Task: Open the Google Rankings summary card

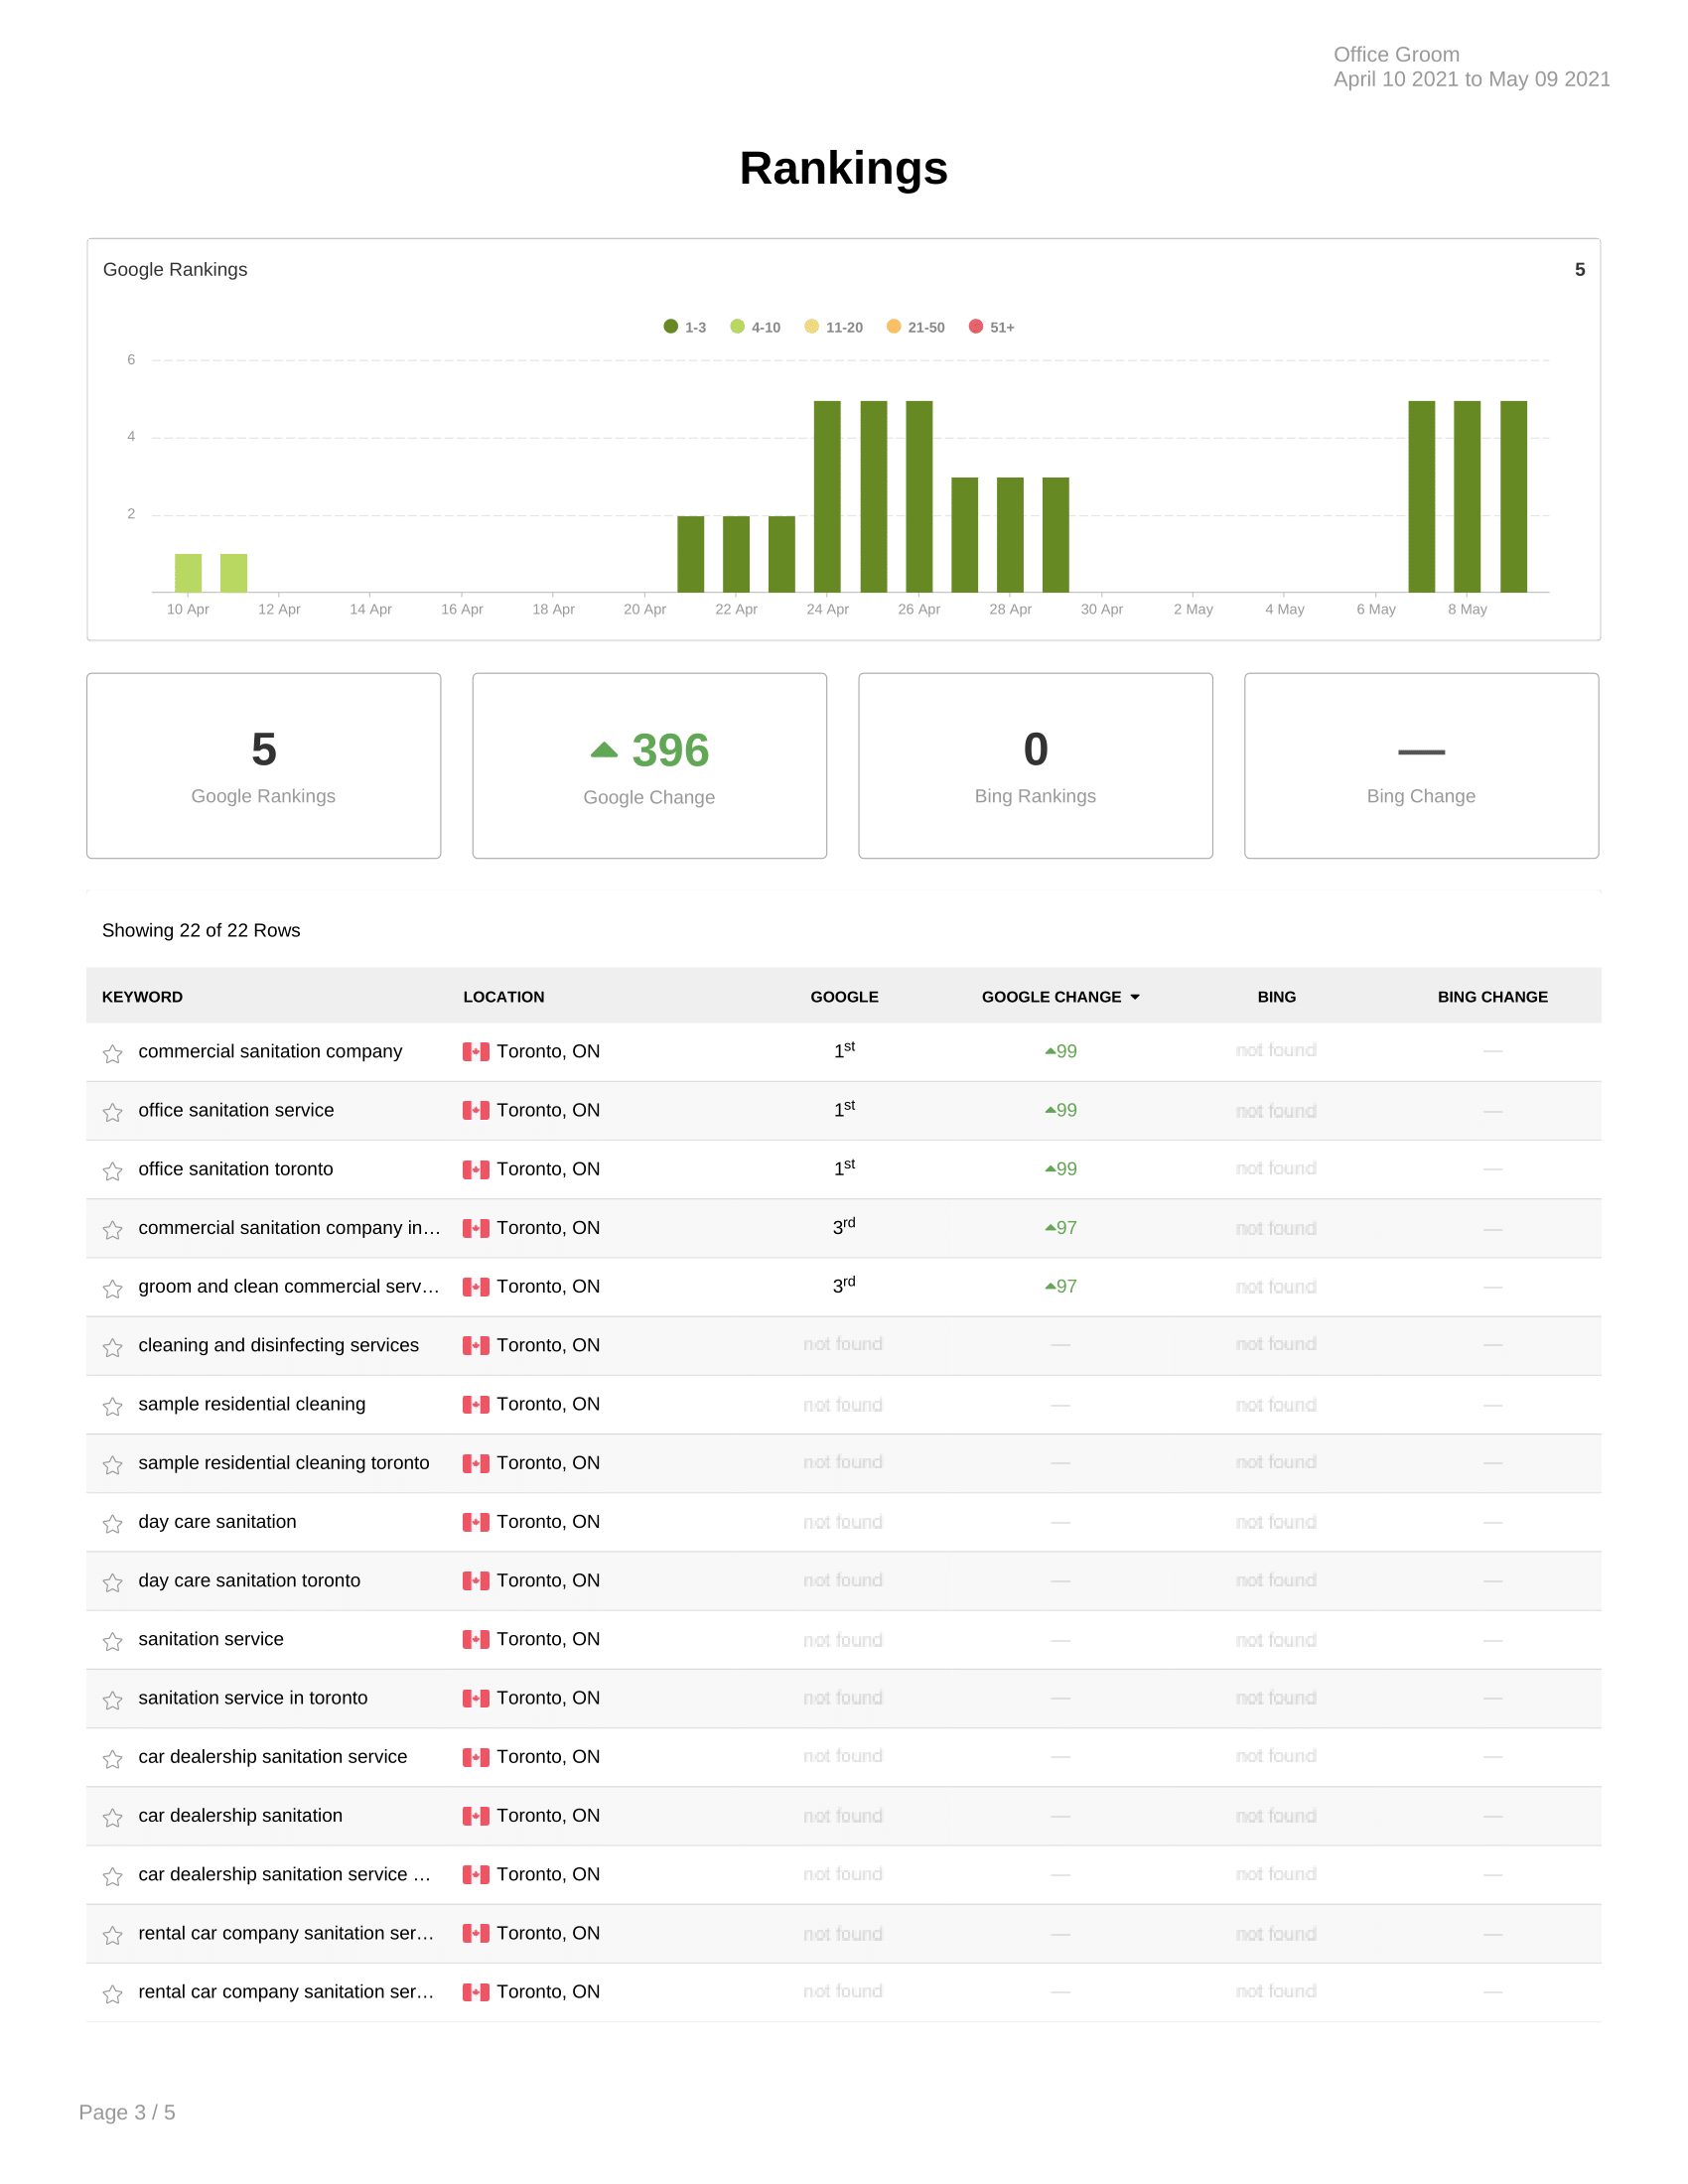Action: [263, 765]
